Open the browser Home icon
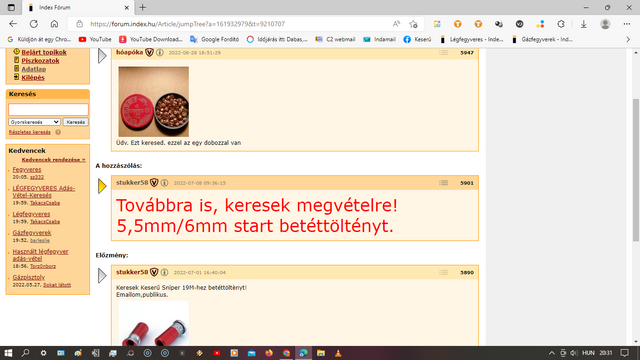This screenshot has height=360, width=640. click(x=54, y=24)
